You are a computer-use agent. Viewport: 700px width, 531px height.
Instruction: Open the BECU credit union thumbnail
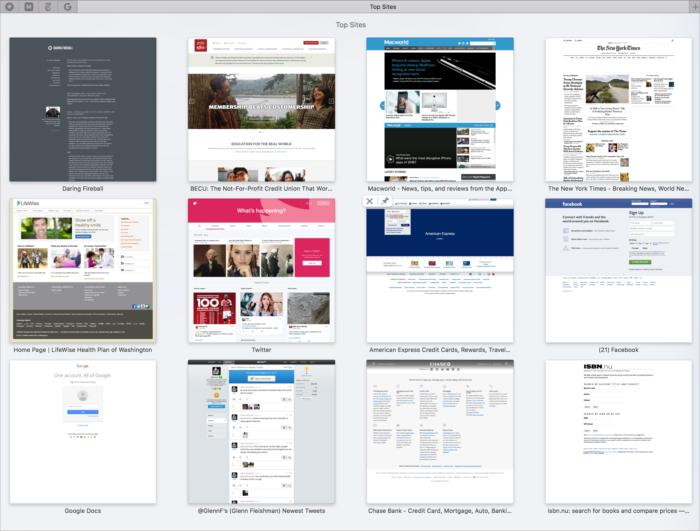pyautogui.click(x=261, y=109)
